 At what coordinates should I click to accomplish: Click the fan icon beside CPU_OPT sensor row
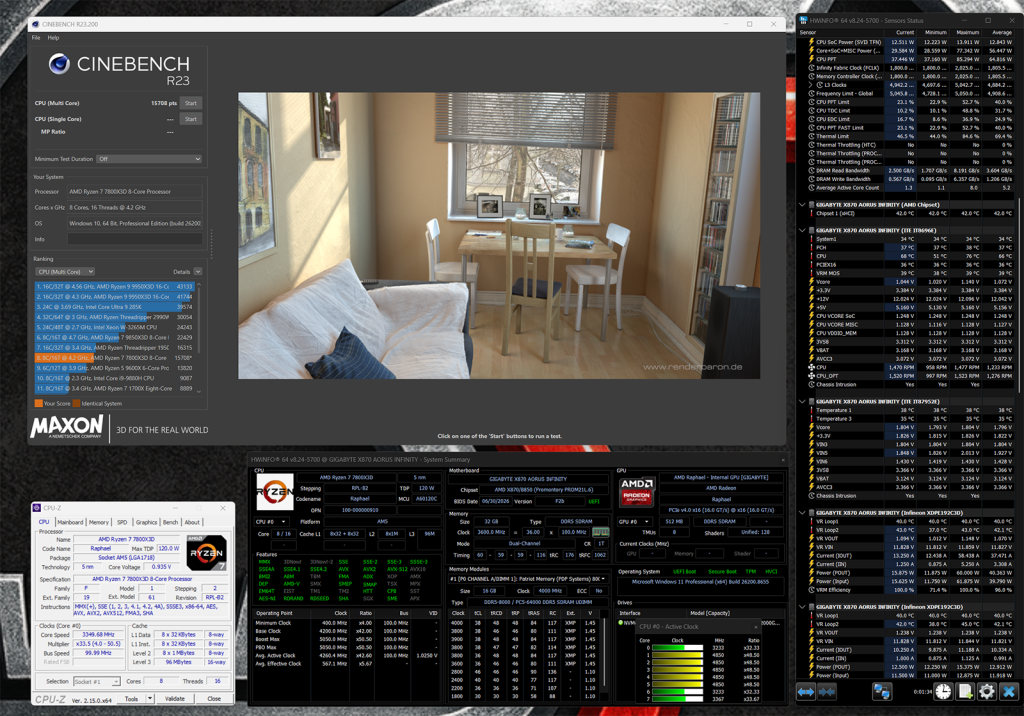811,376
